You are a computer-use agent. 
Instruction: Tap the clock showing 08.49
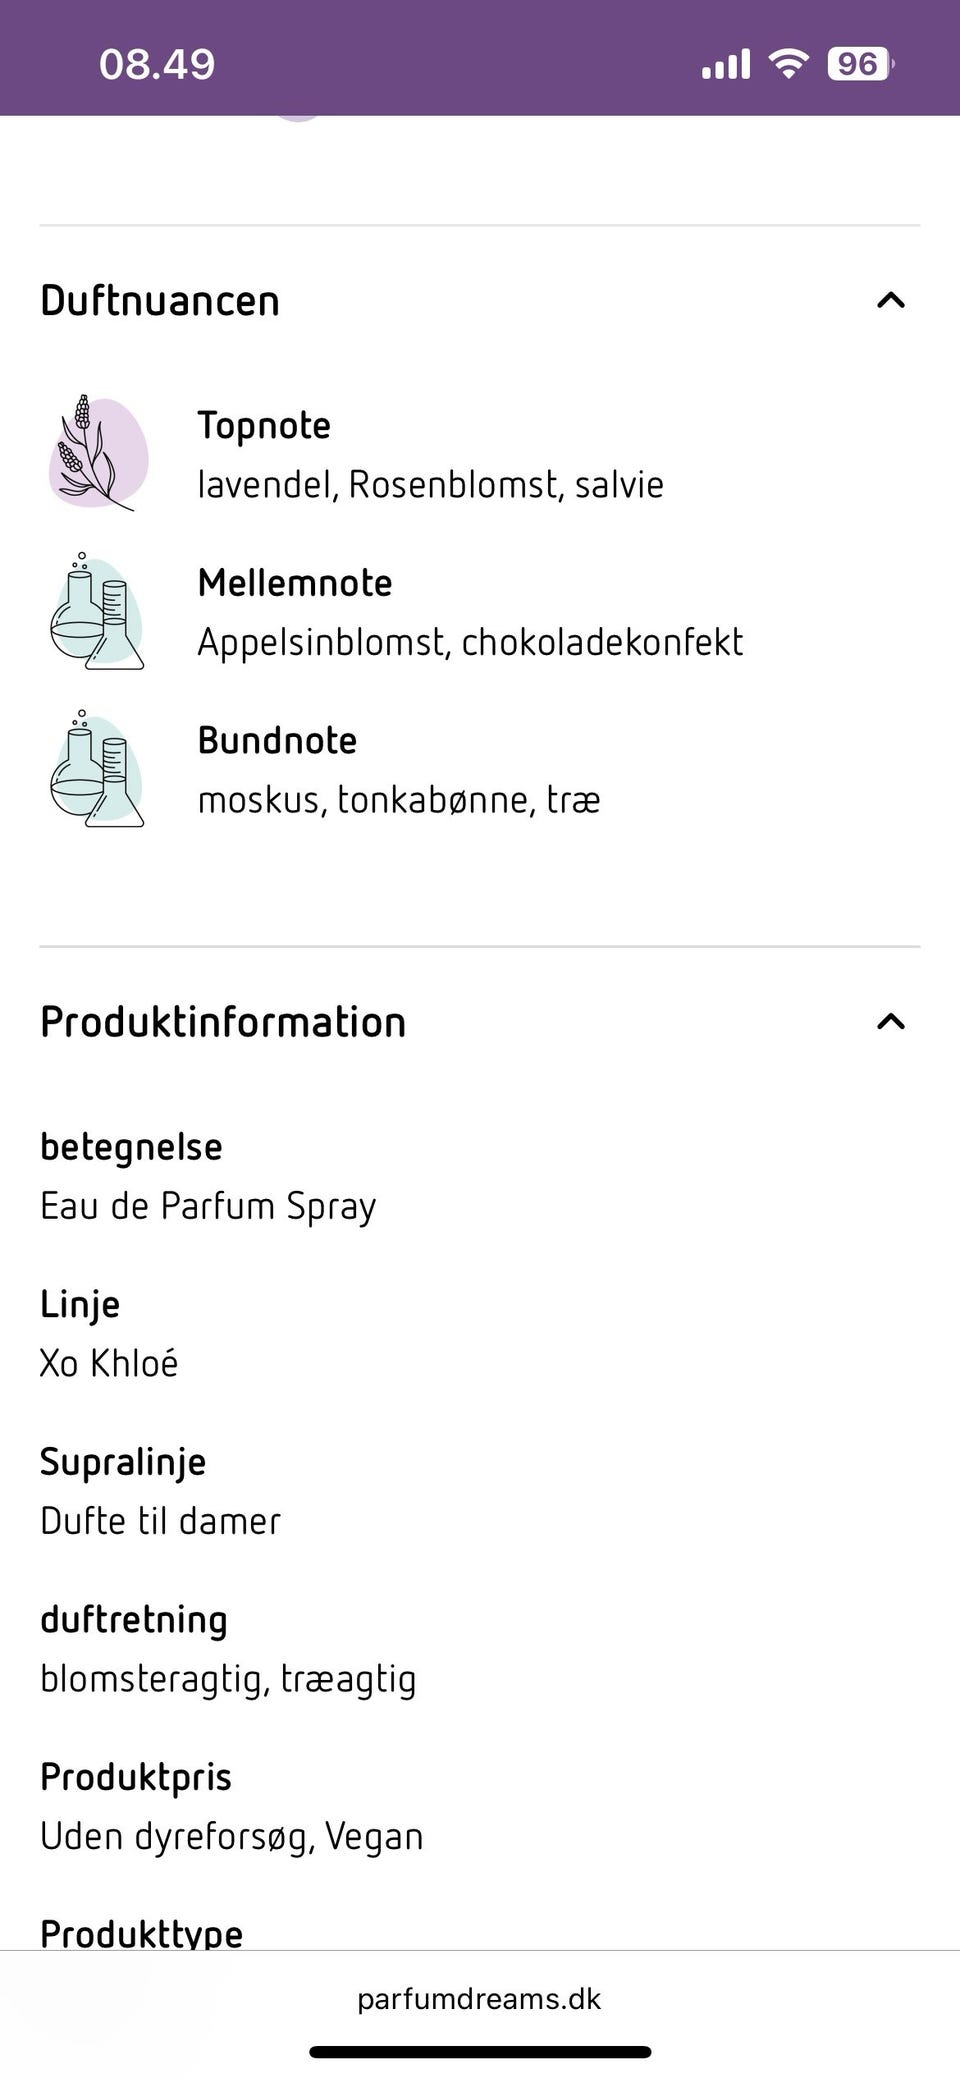(x=156, y=64)
